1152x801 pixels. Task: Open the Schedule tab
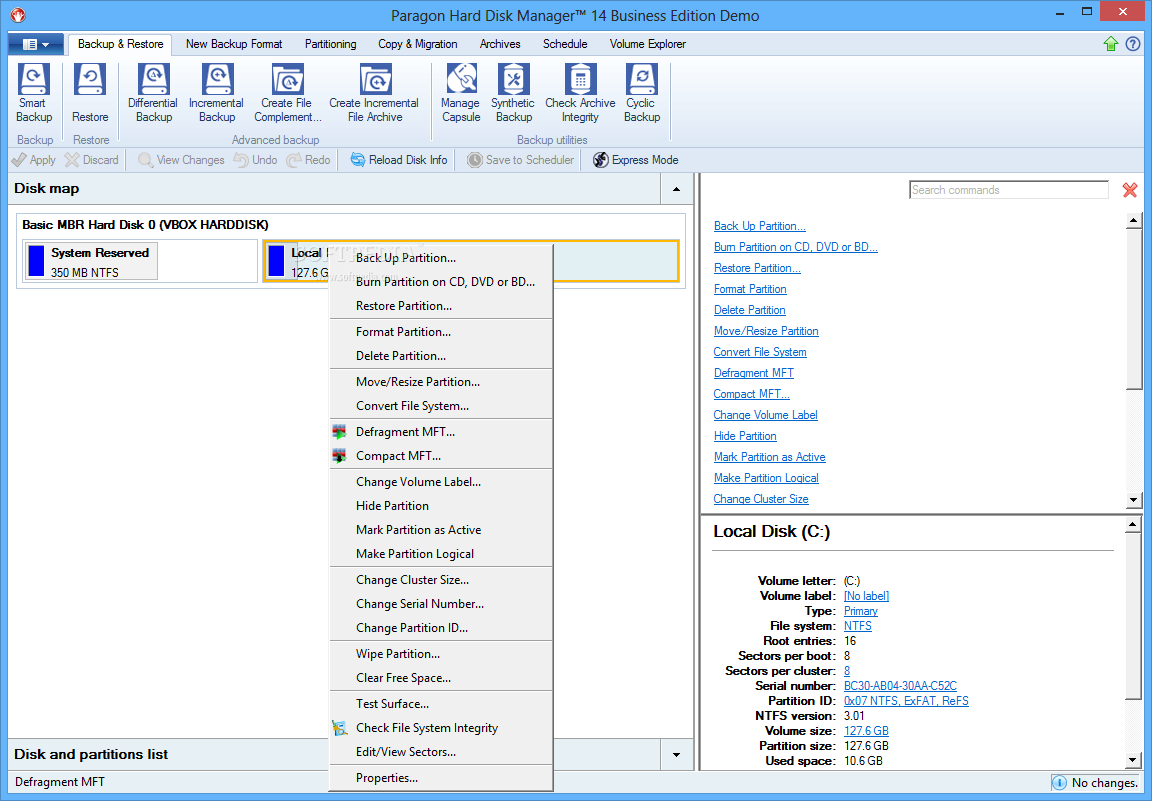(565, 44)
